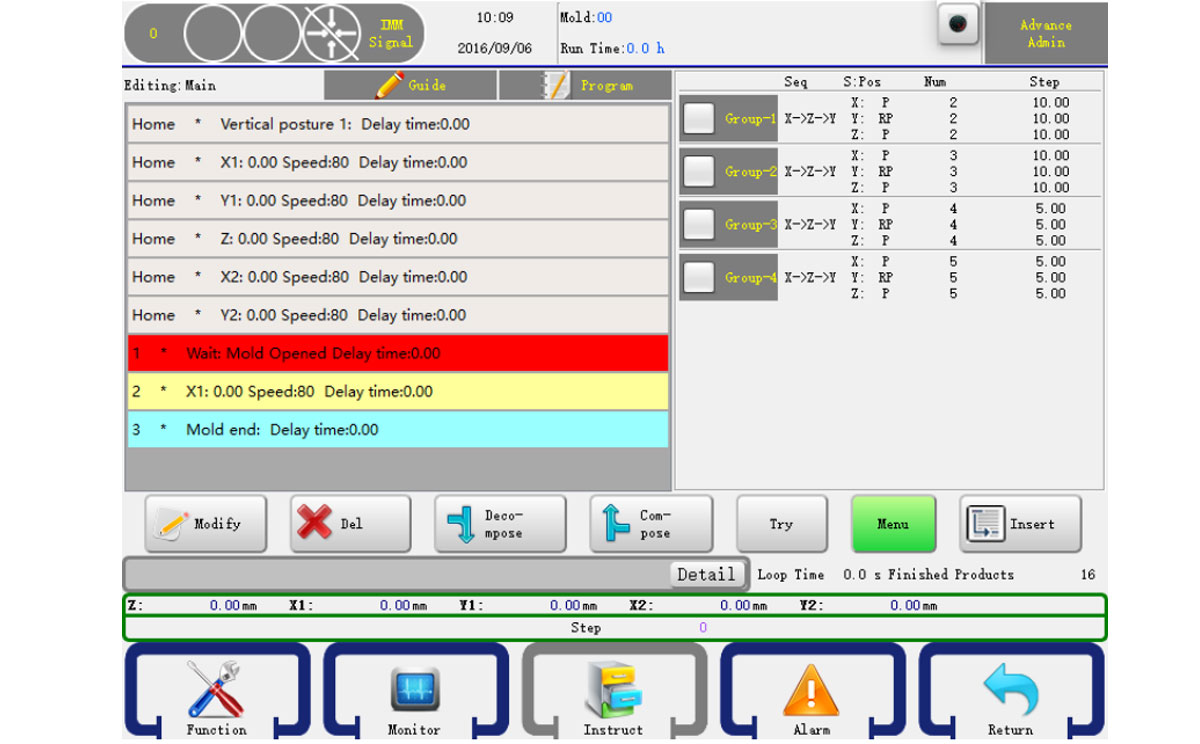Open the Advance Admin user panel
Image resolution: width=1200 pixels, height=744 pixels.
[x=1045, y=34]
